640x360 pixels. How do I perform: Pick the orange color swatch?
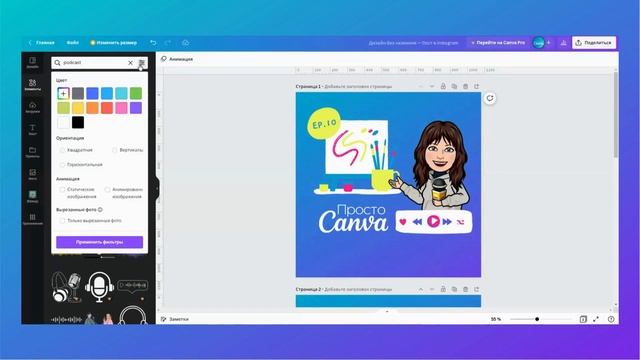click(92, 108)
